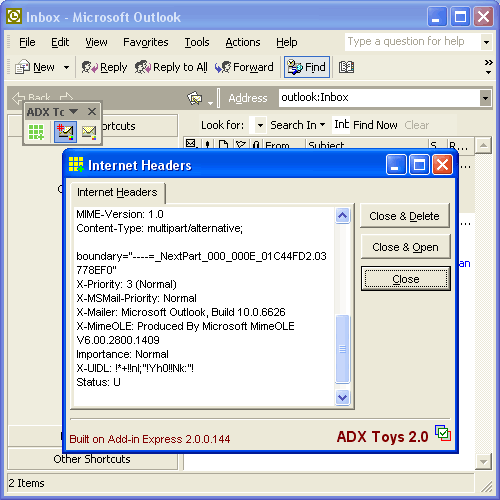Click the Internet Headers dialog title icon
The height and width of the screenshot is (500, 500).
[x=76, y=164]
